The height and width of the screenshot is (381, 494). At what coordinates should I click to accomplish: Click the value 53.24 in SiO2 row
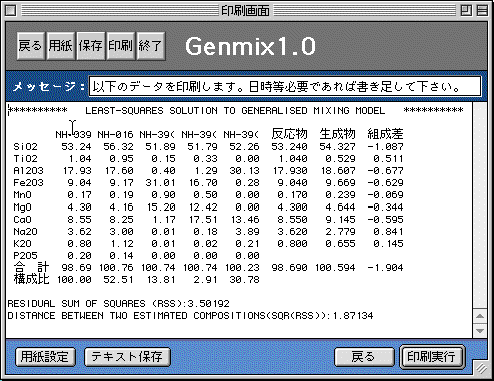76,147
